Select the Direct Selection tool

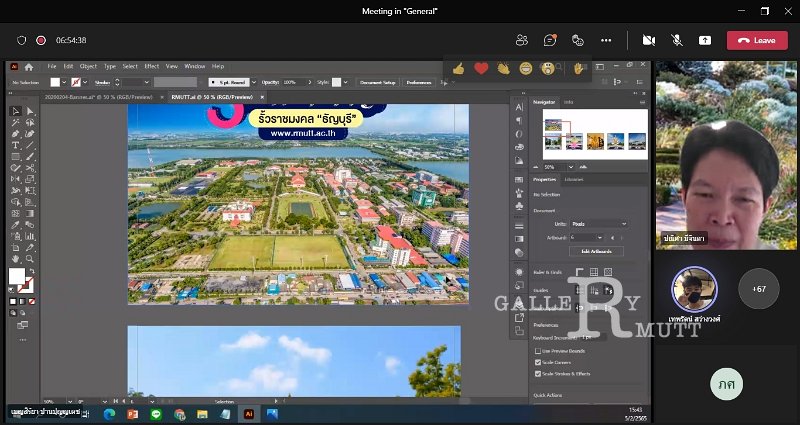30,111
